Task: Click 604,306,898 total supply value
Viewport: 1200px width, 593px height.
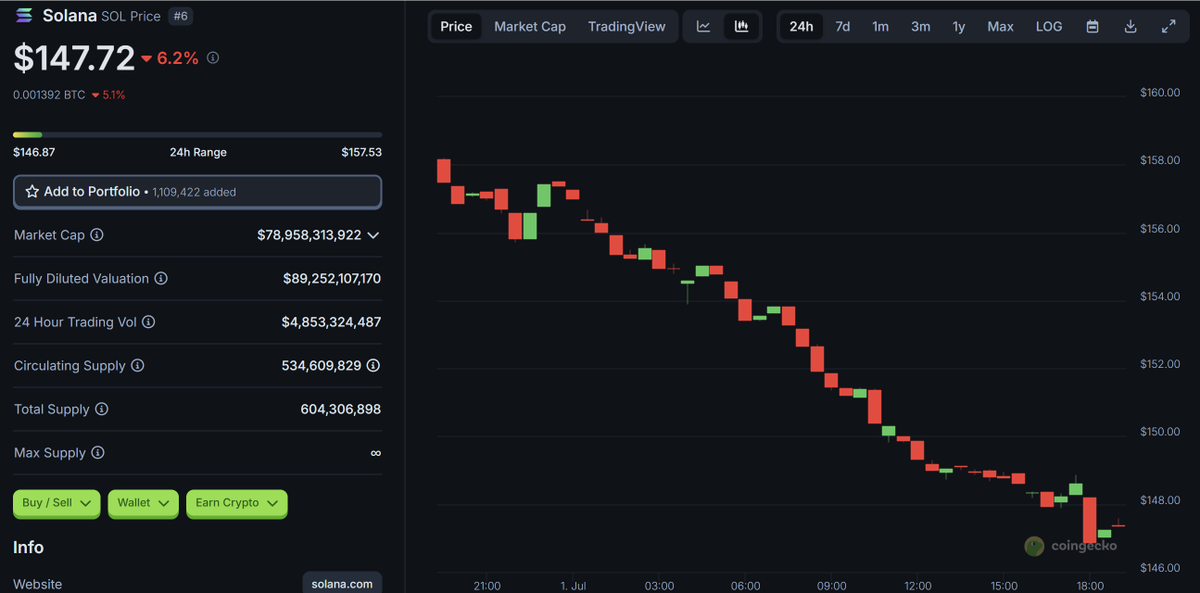Action: click(x=340, y=410)
